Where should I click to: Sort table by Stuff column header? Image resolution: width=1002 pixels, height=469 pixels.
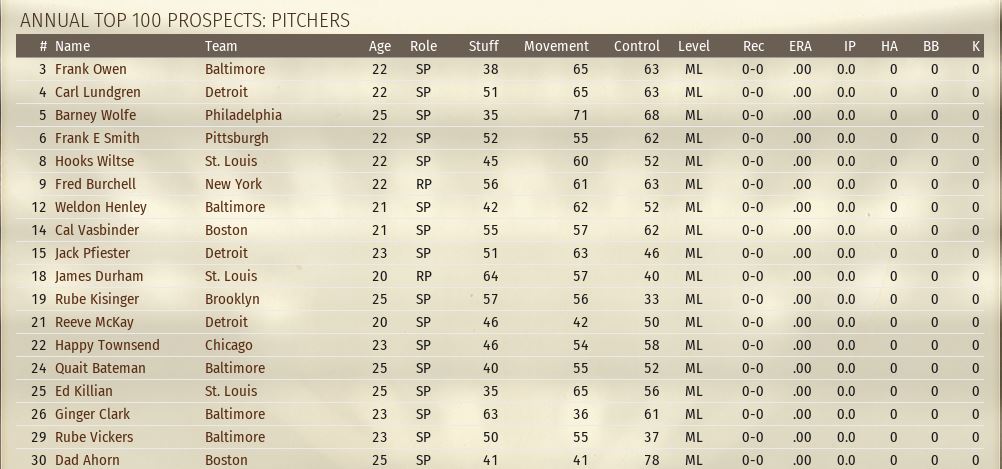click(x=483, y=46)
